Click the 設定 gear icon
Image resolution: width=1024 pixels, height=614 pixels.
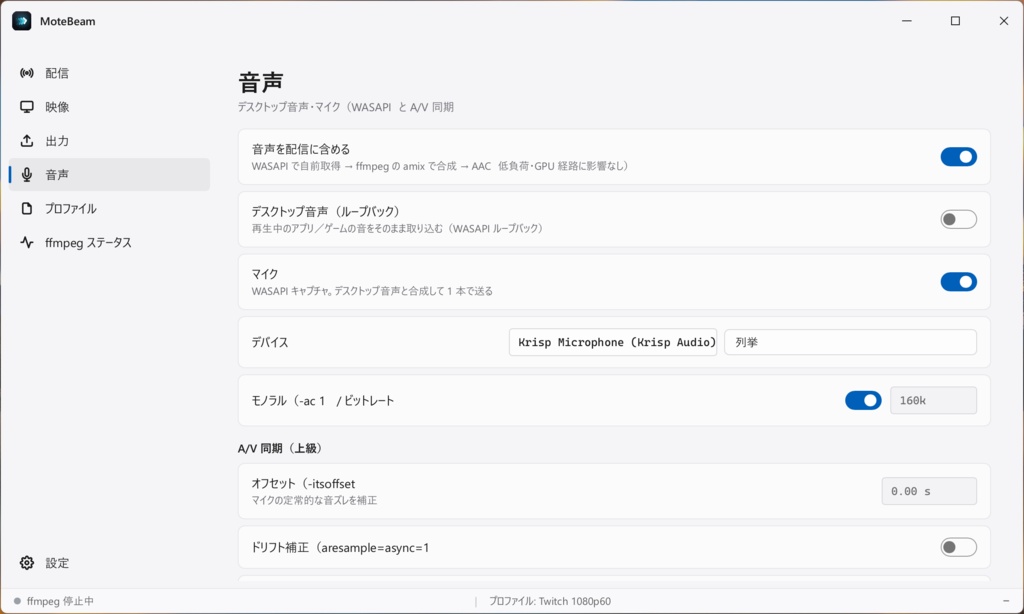[27, 563]
